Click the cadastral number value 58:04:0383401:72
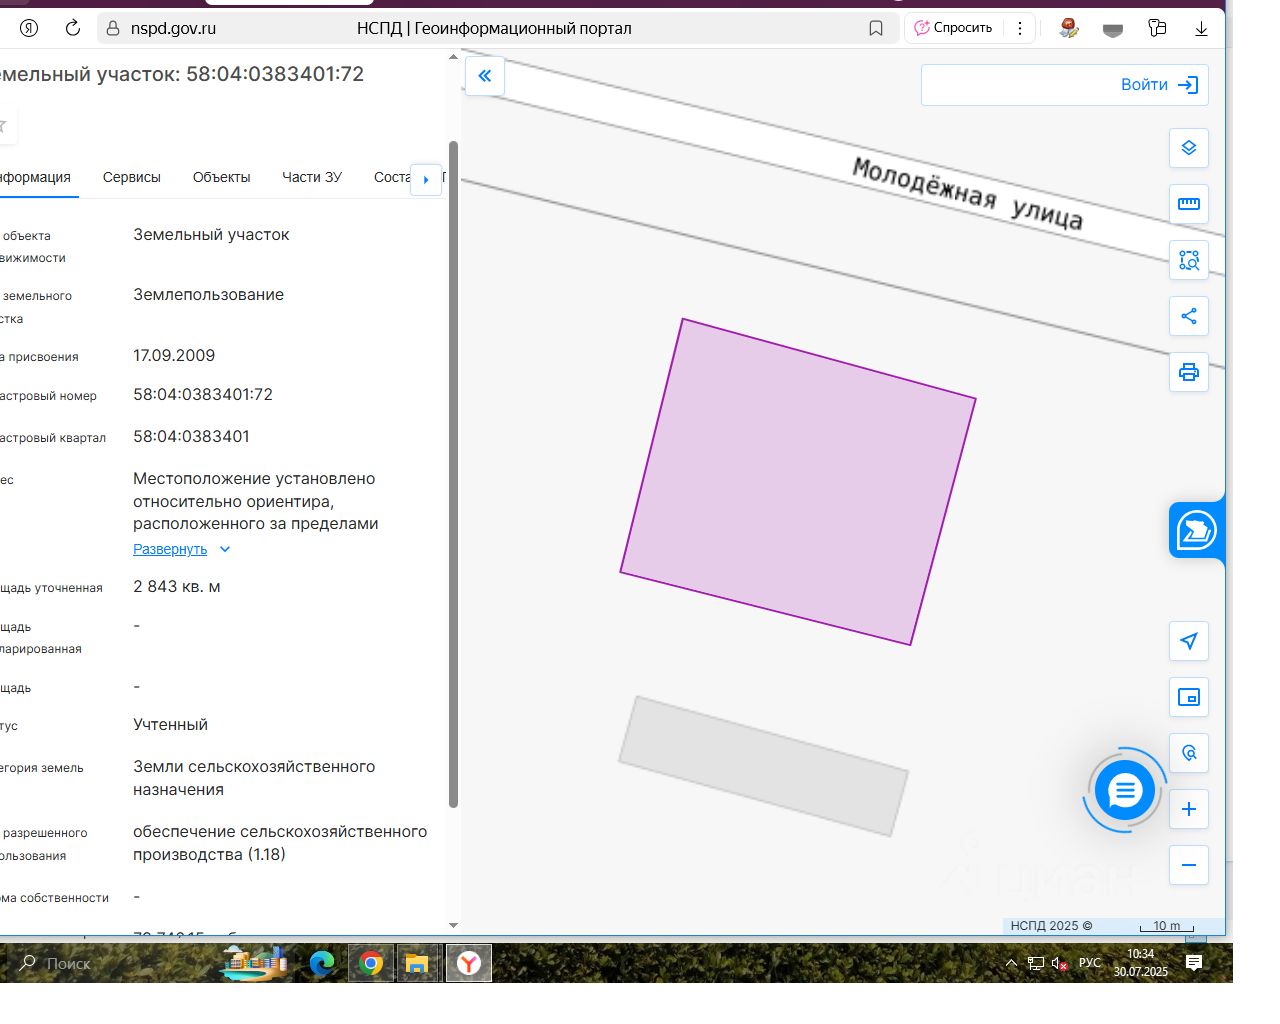This screenshot has height=1024, width=1280. tap(203, 394)
